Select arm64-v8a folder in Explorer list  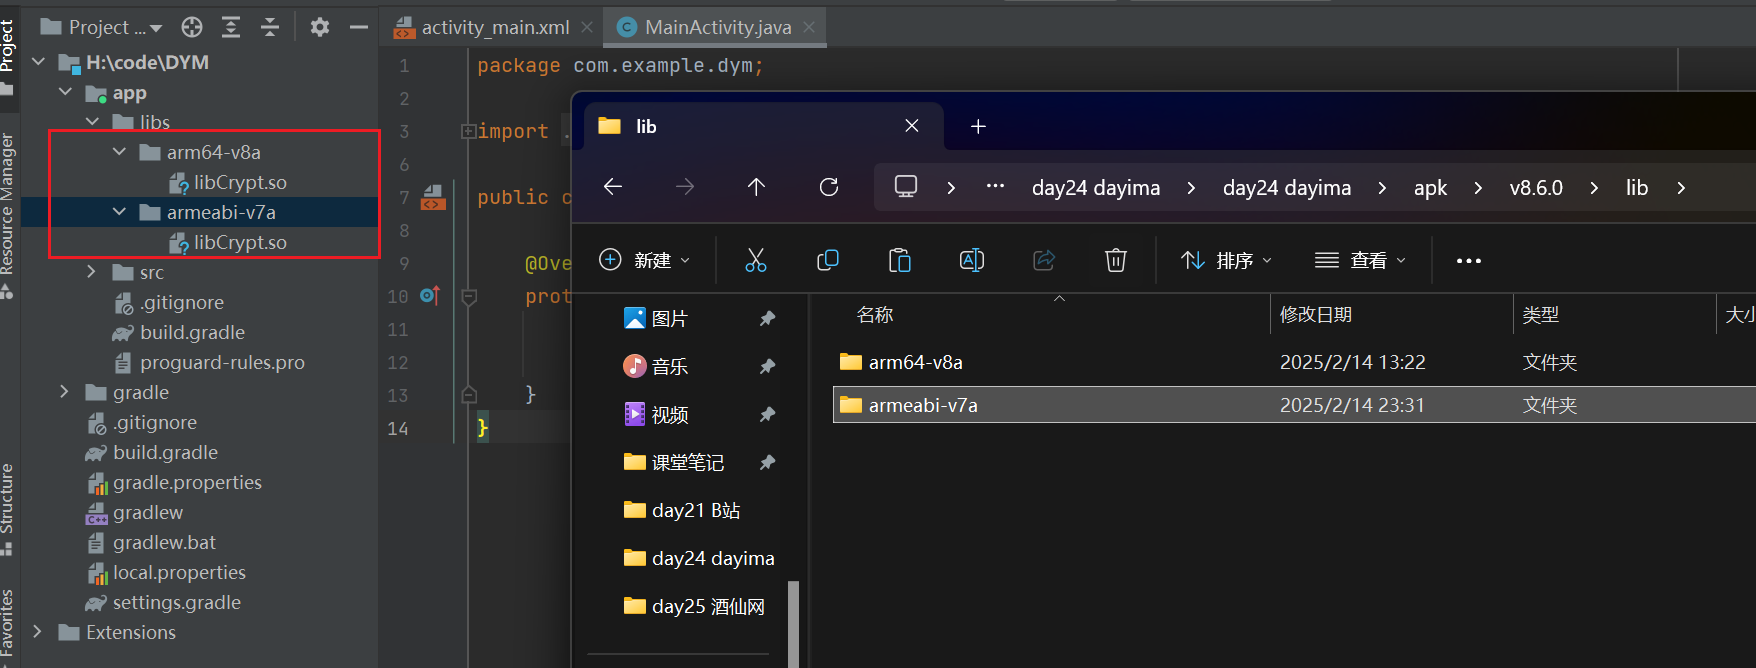point(1294,362)
